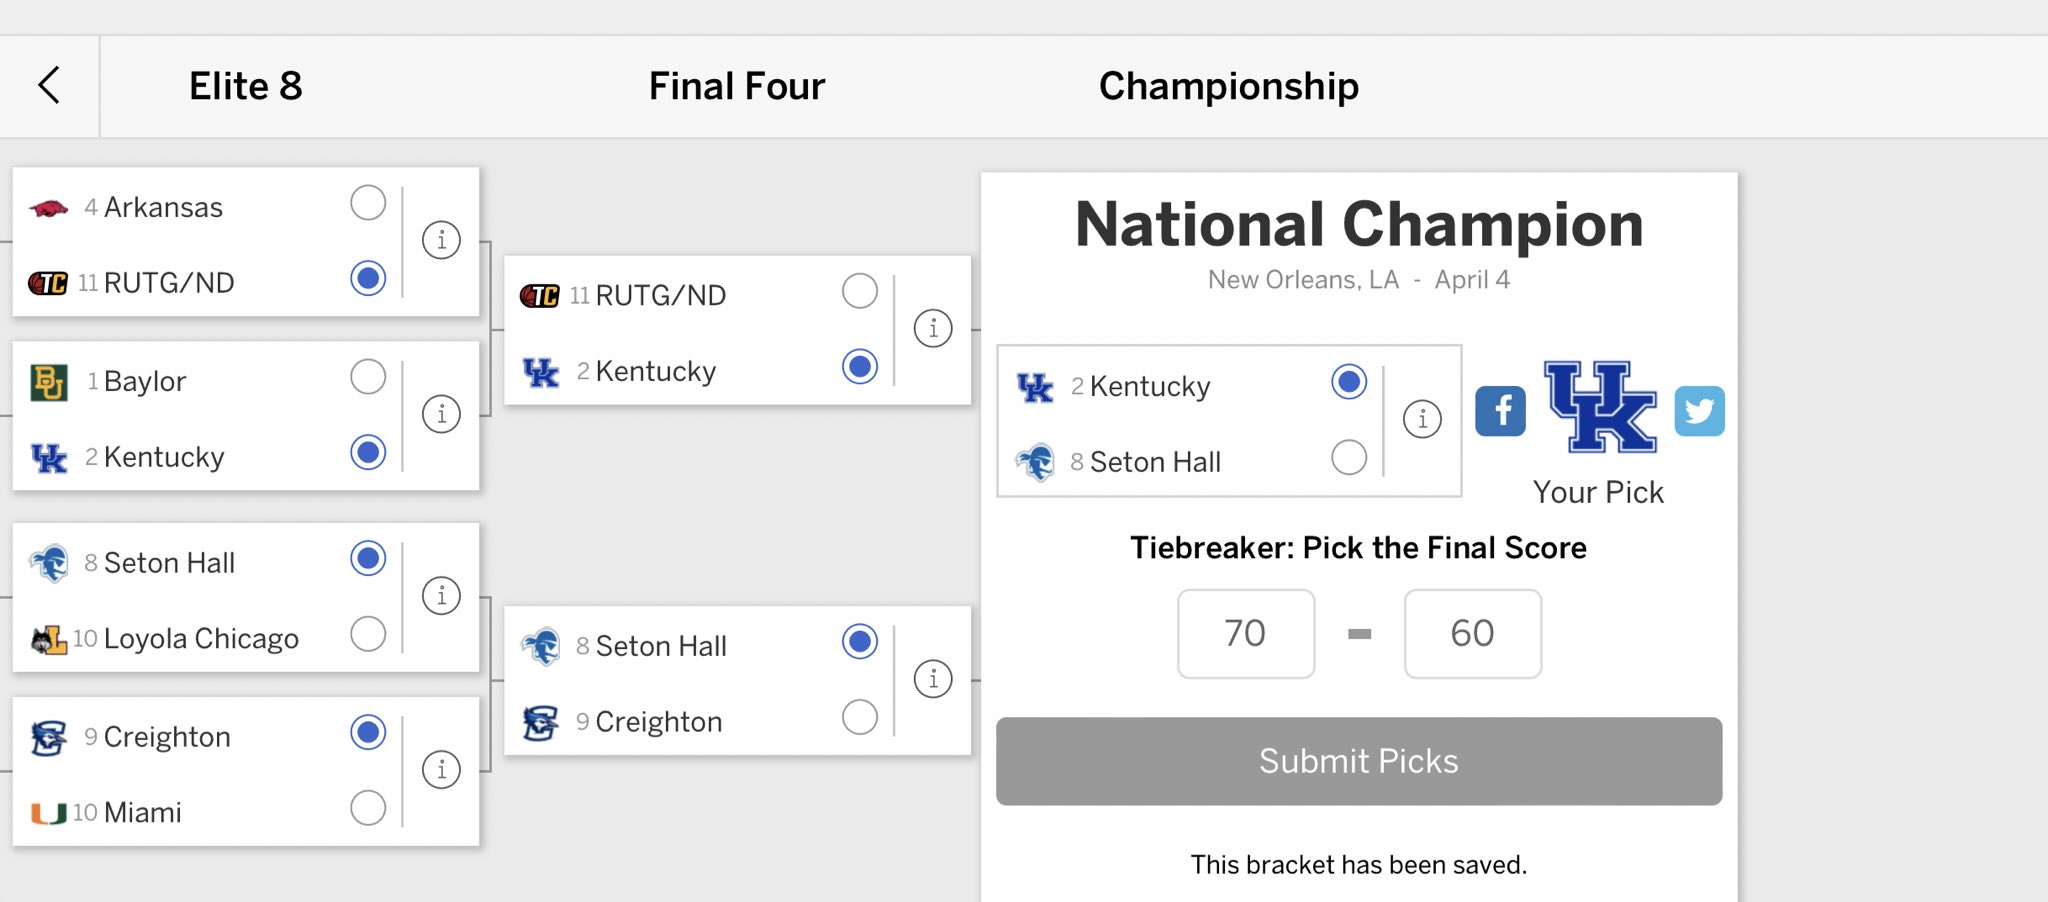Share pick on Twitter

[x=1699, y=411]
